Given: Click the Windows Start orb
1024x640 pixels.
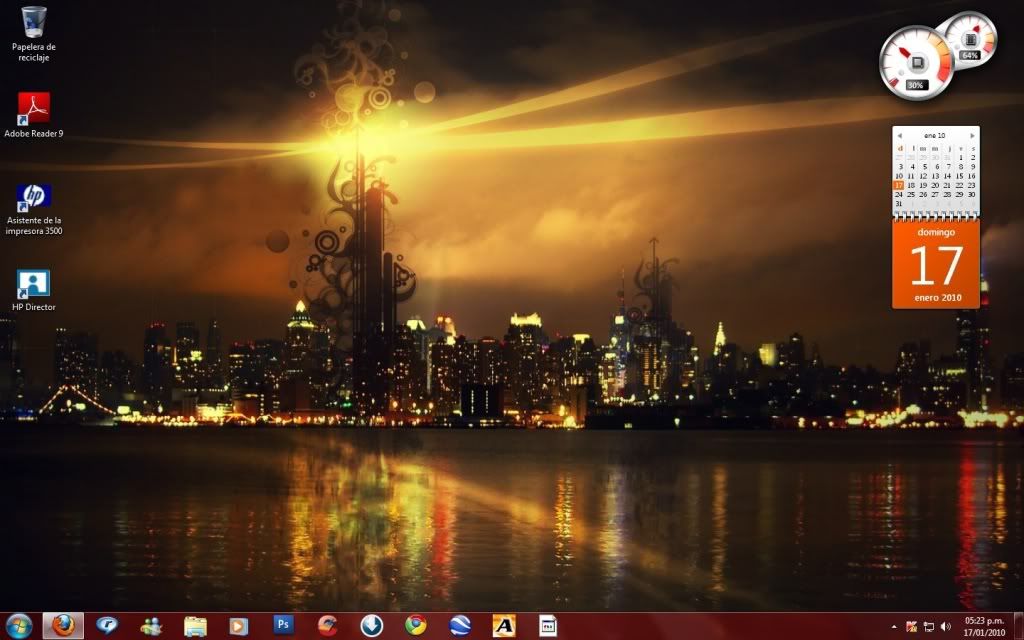Looking at the screenshot, I should coord(18,625).
